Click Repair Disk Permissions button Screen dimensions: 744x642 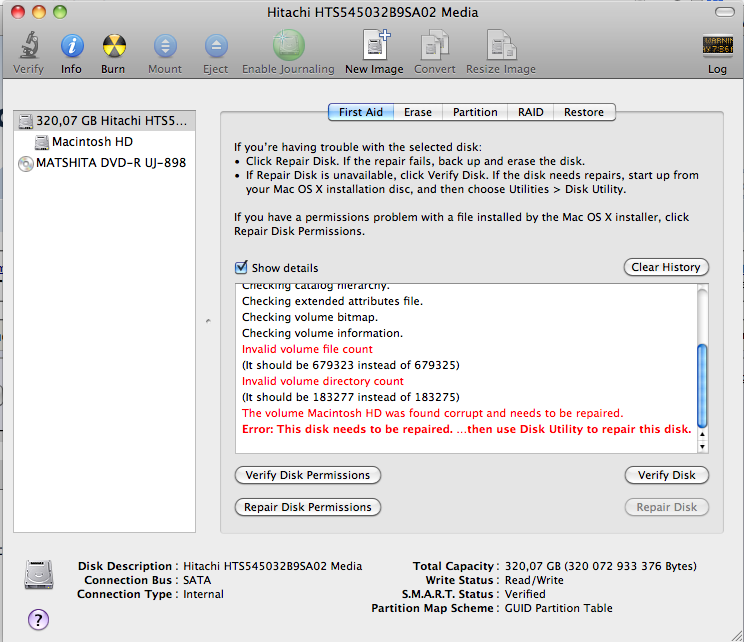[x=307, y=507]
